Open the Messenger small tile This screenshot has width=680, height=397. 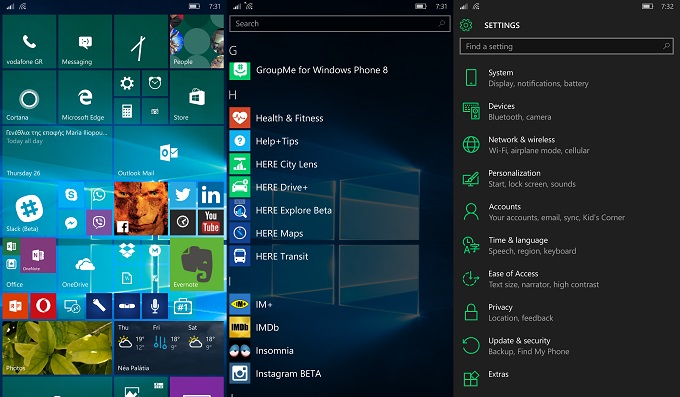coord(71,223)
